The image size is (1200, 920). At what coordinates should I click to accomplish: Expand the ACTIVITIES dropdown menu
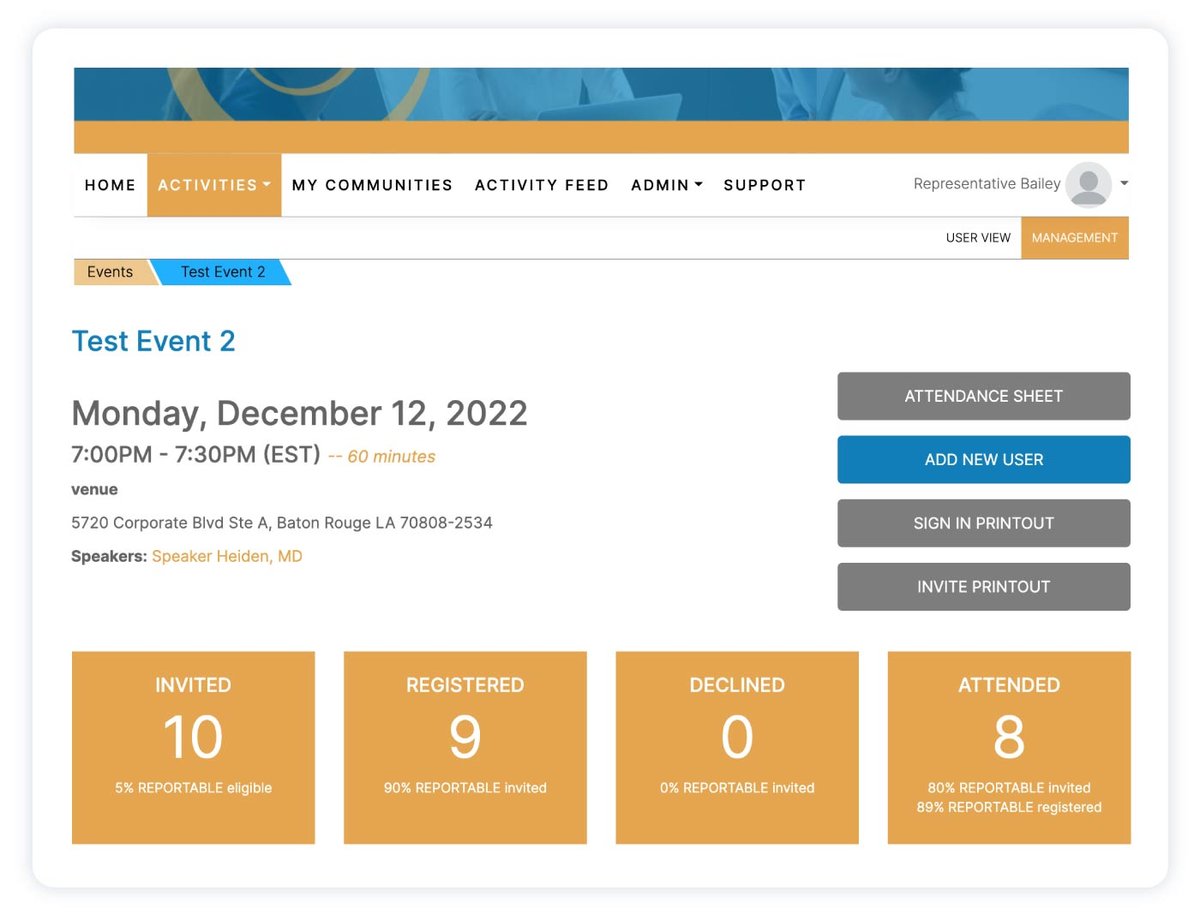[x=265, y=184]
